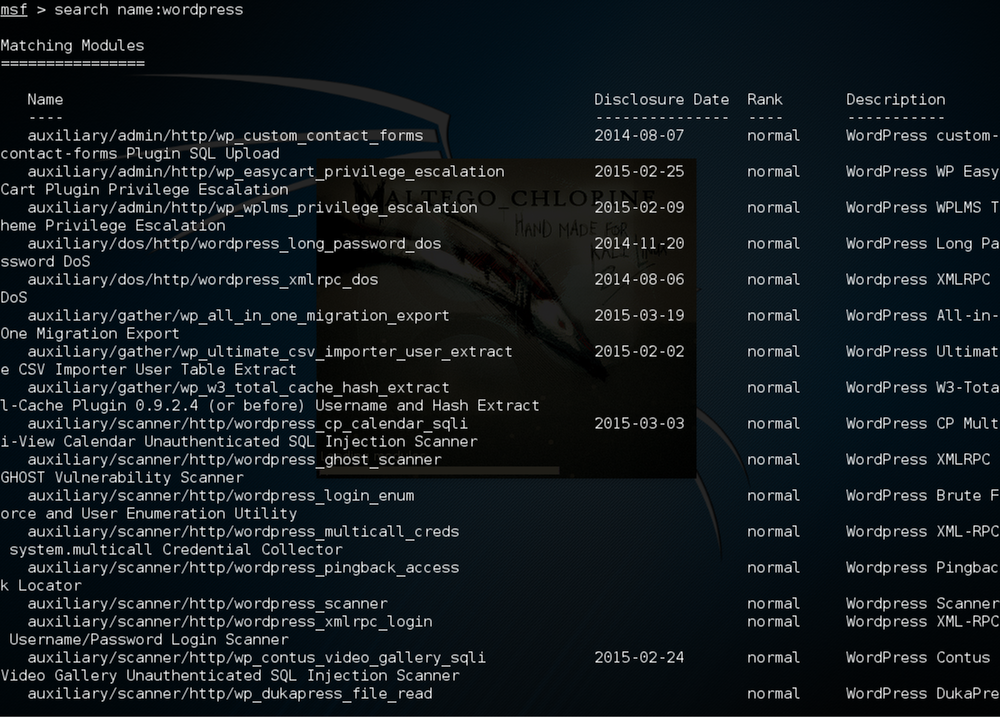Select the wp_w3_total_cache_hash_extract module path
This screenshot has height=717, width=1000.
point(239,388)
